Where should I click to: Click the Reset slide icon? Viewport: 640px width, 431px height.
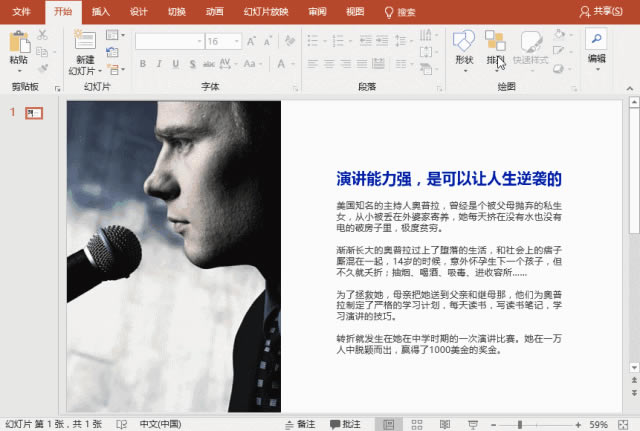pyautogui.click(x=112, y=52)
